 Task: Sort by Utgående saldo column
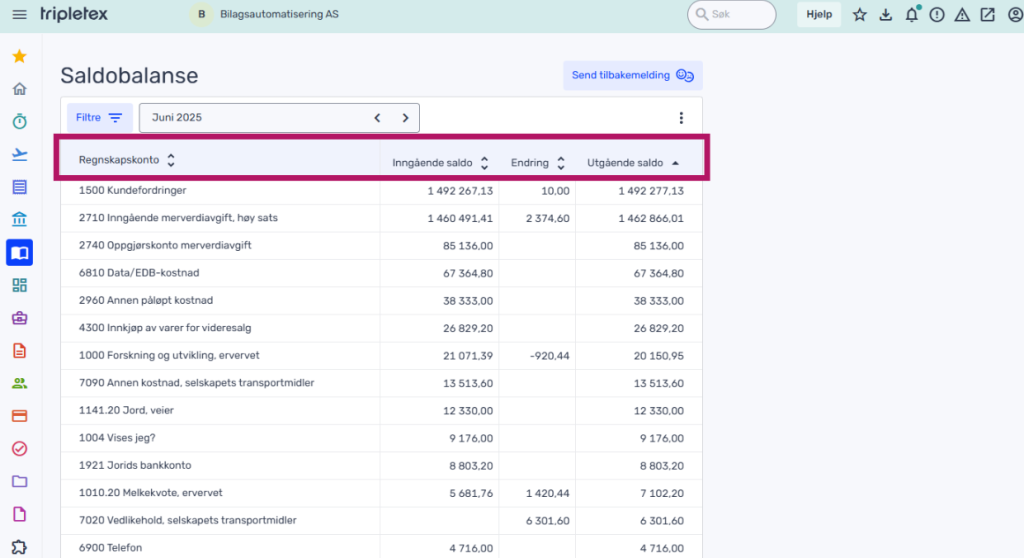click(x=633, y=163)
